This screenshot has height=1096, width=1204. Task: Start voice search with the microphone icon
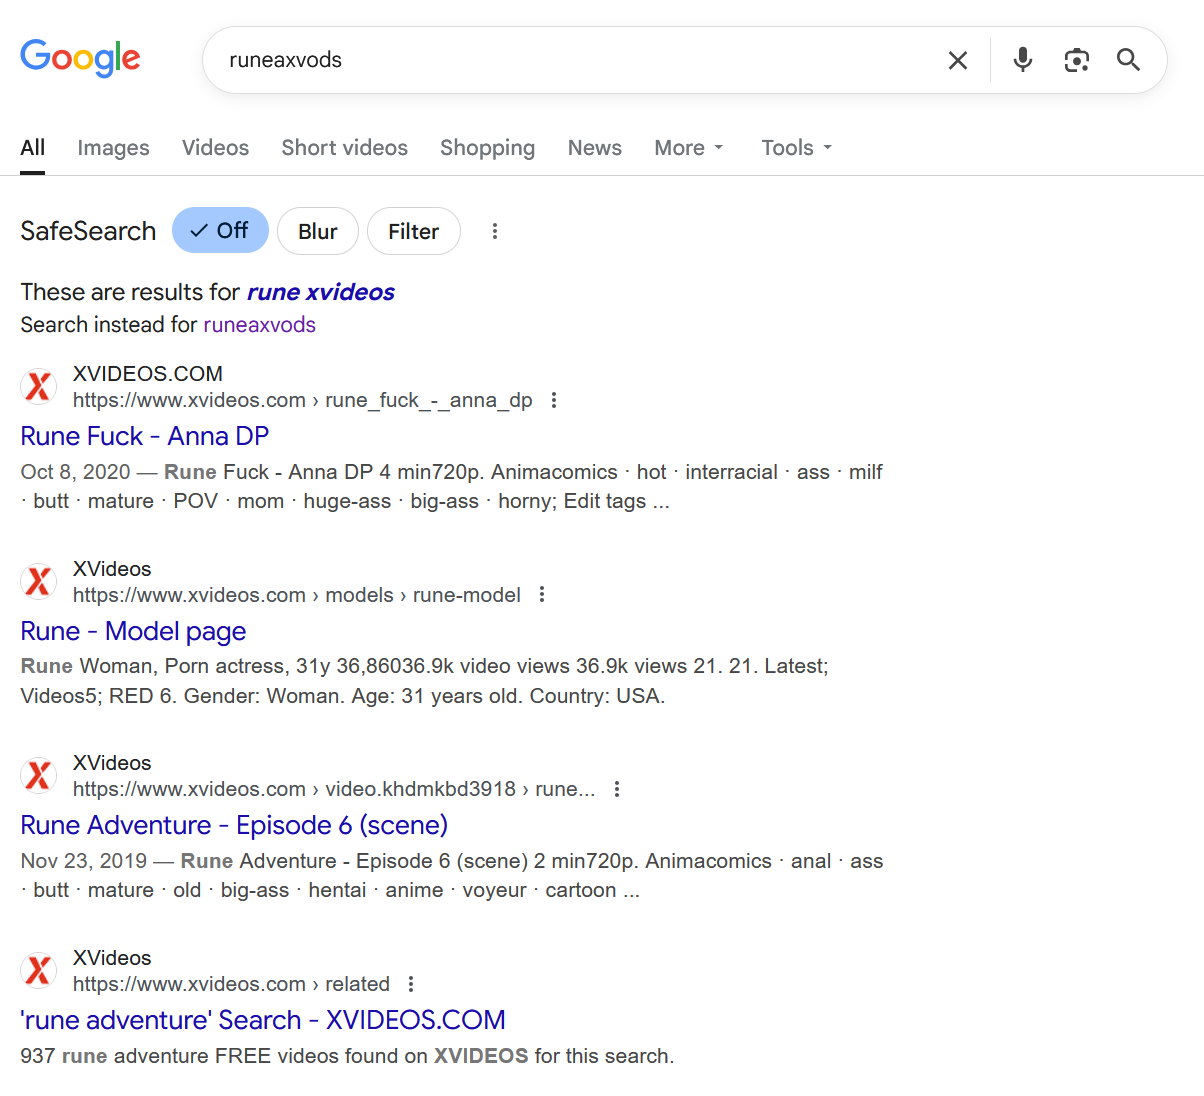tap(1022, 60)
